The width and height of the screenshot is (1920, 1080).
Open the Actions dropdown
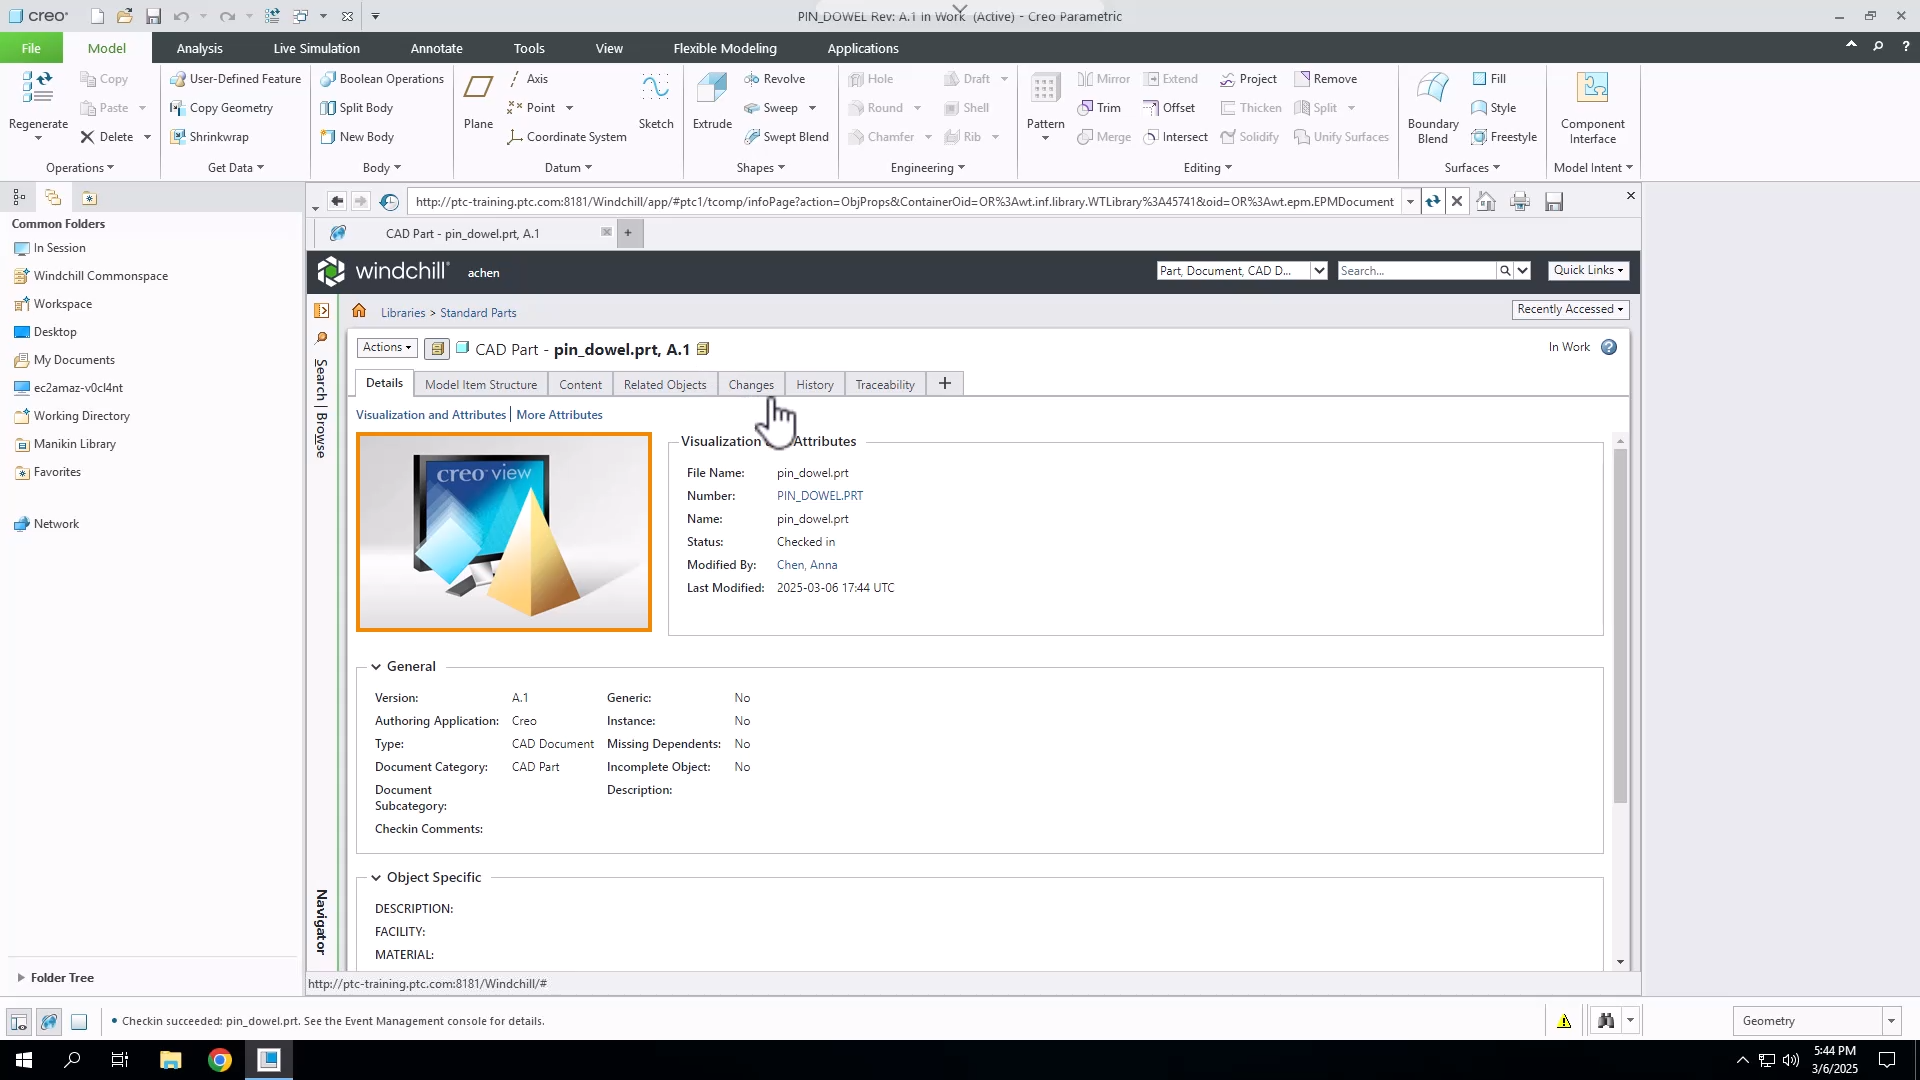[386, 348]
